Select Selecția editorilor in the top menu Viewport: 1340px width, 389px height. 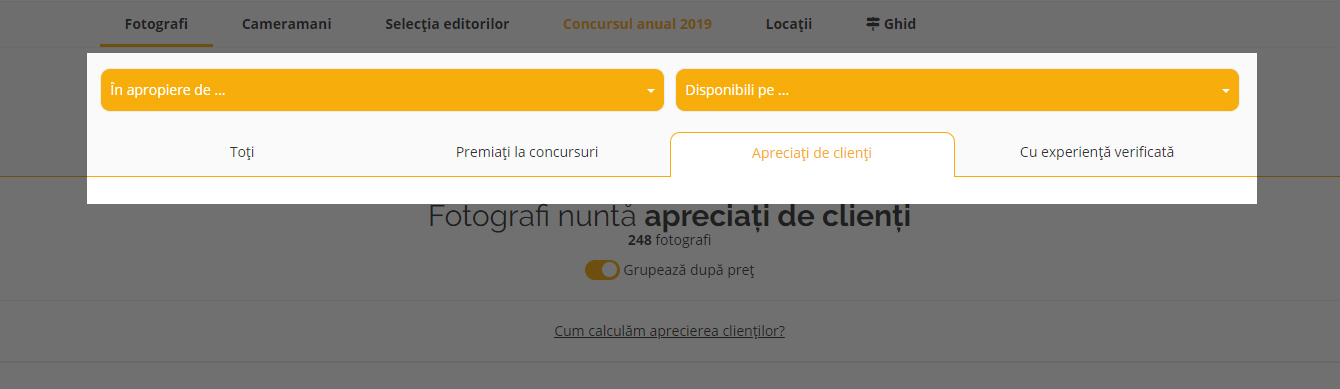pyautogui.click(x=447, y=24)
